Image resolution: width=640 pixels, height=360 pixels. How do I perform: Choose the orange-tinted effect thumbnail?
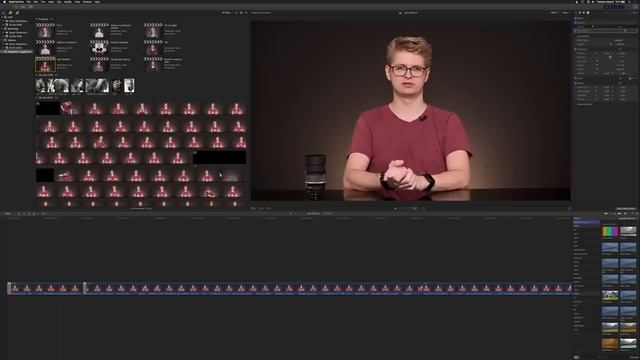[x=610, y=343]
